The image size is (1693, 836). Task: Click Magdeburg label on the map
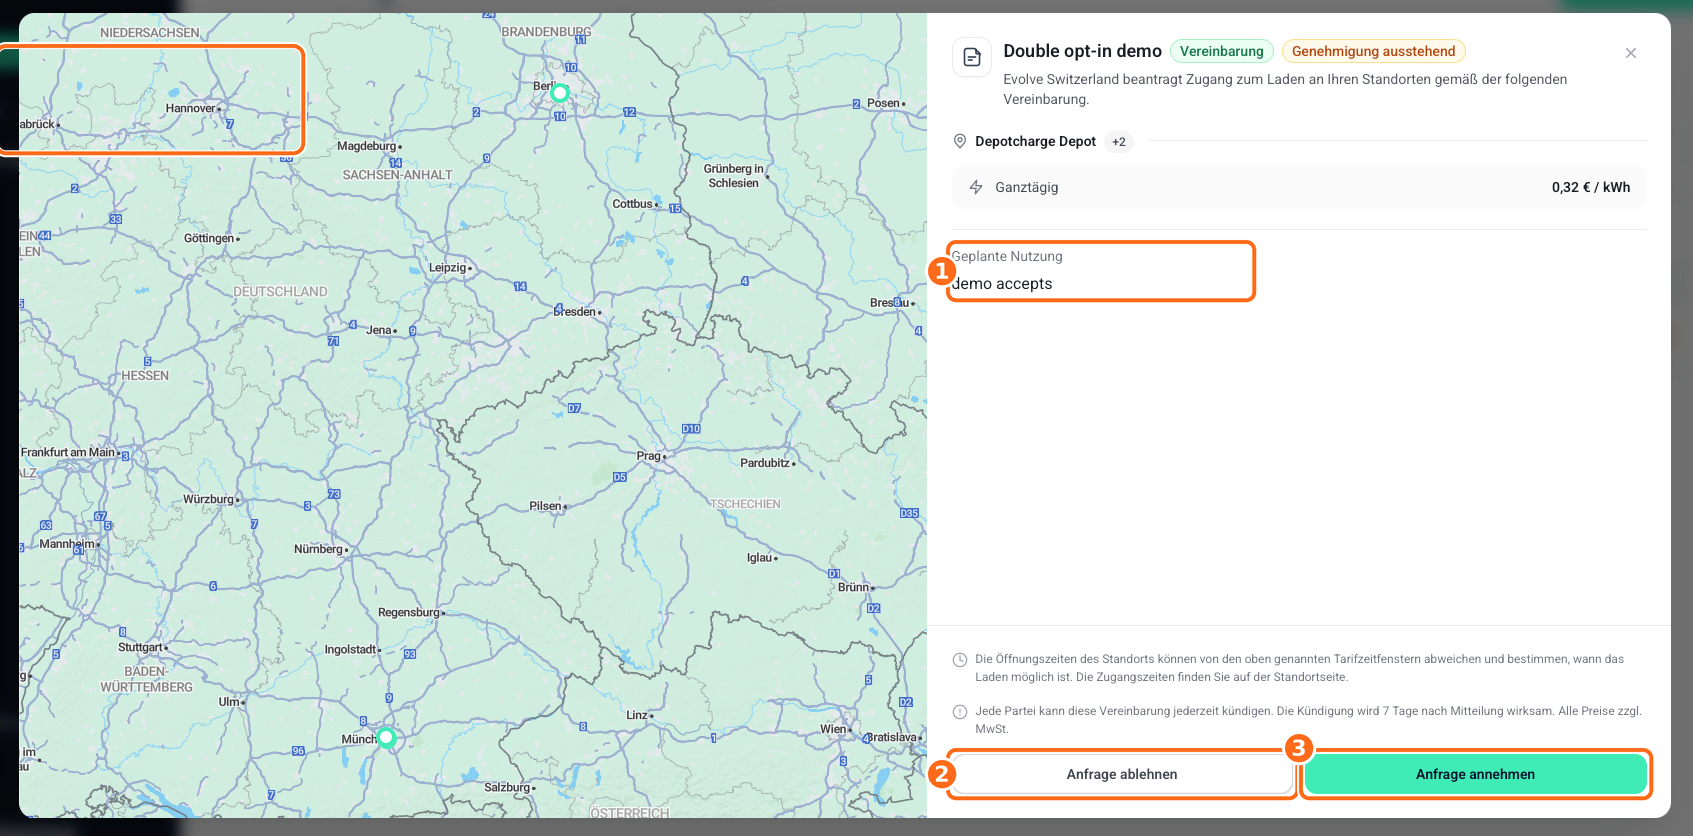click(367, 146)
